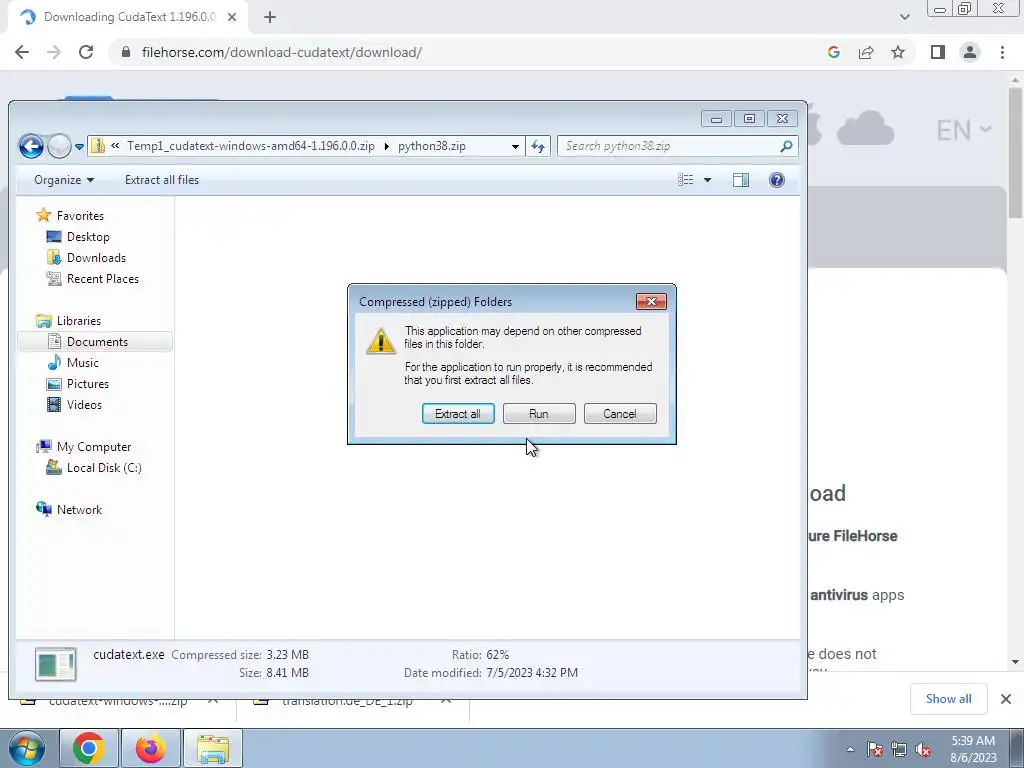Click the site lock icon
The image size is (1024, 768).
[x=126, y=52]
